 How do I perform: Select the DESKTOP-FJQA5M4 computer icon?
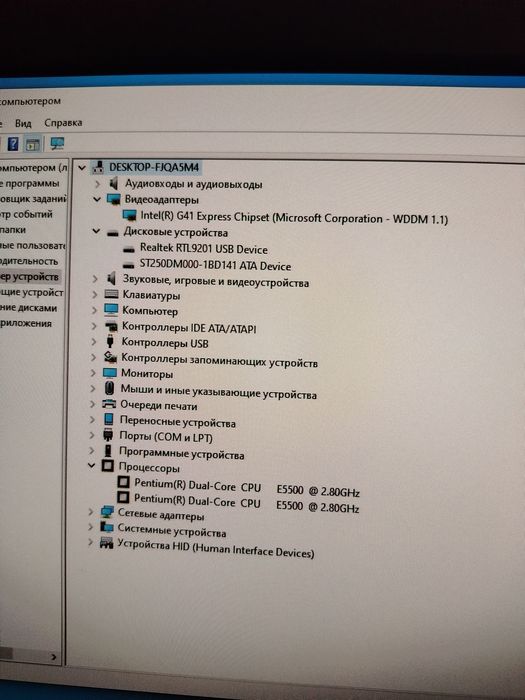pos(98,167)
